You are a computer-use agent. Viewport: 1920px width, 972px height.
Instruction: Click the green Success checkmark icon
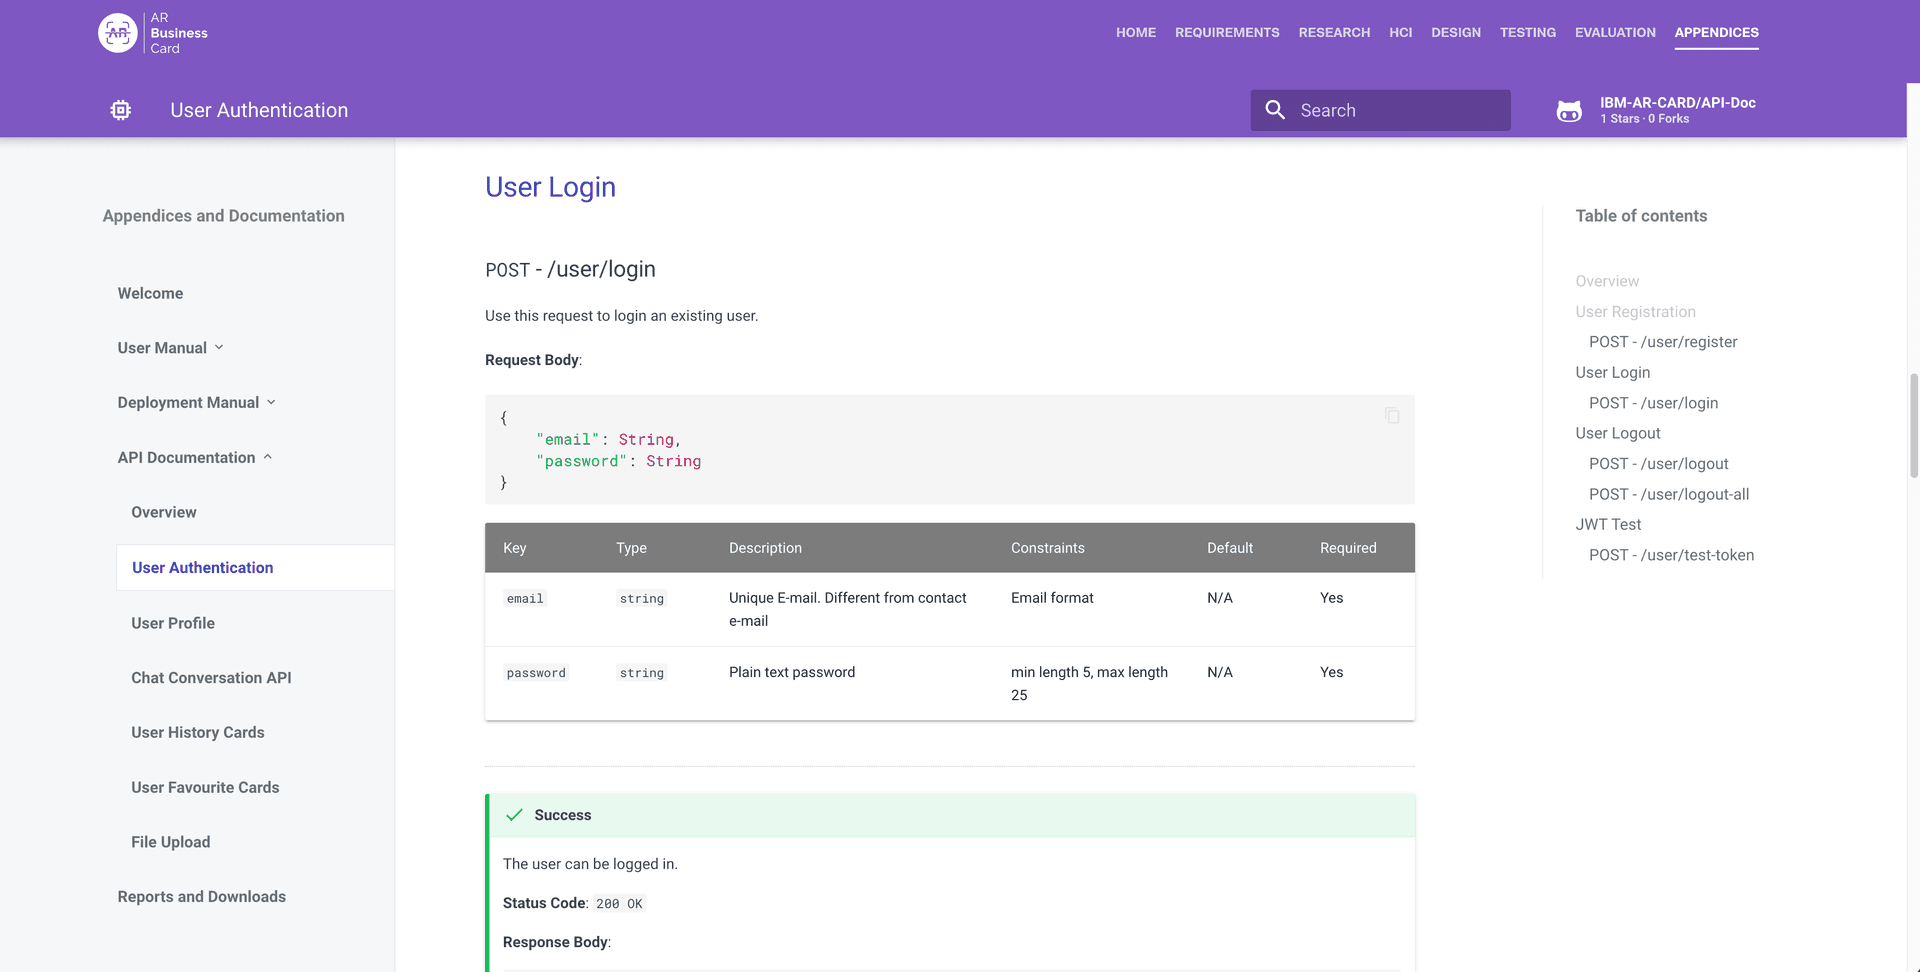[514, 815]
